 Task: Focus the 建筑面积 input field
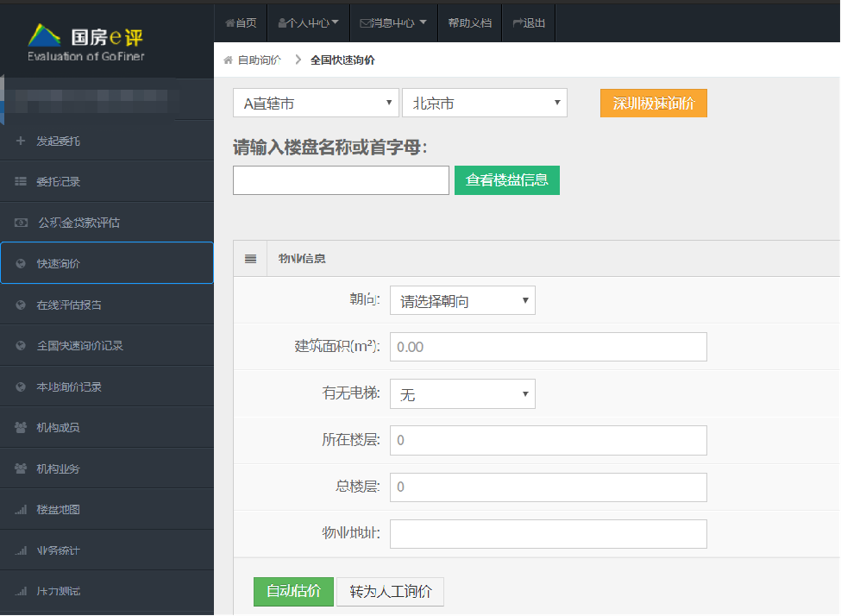[x=548, y=347]
